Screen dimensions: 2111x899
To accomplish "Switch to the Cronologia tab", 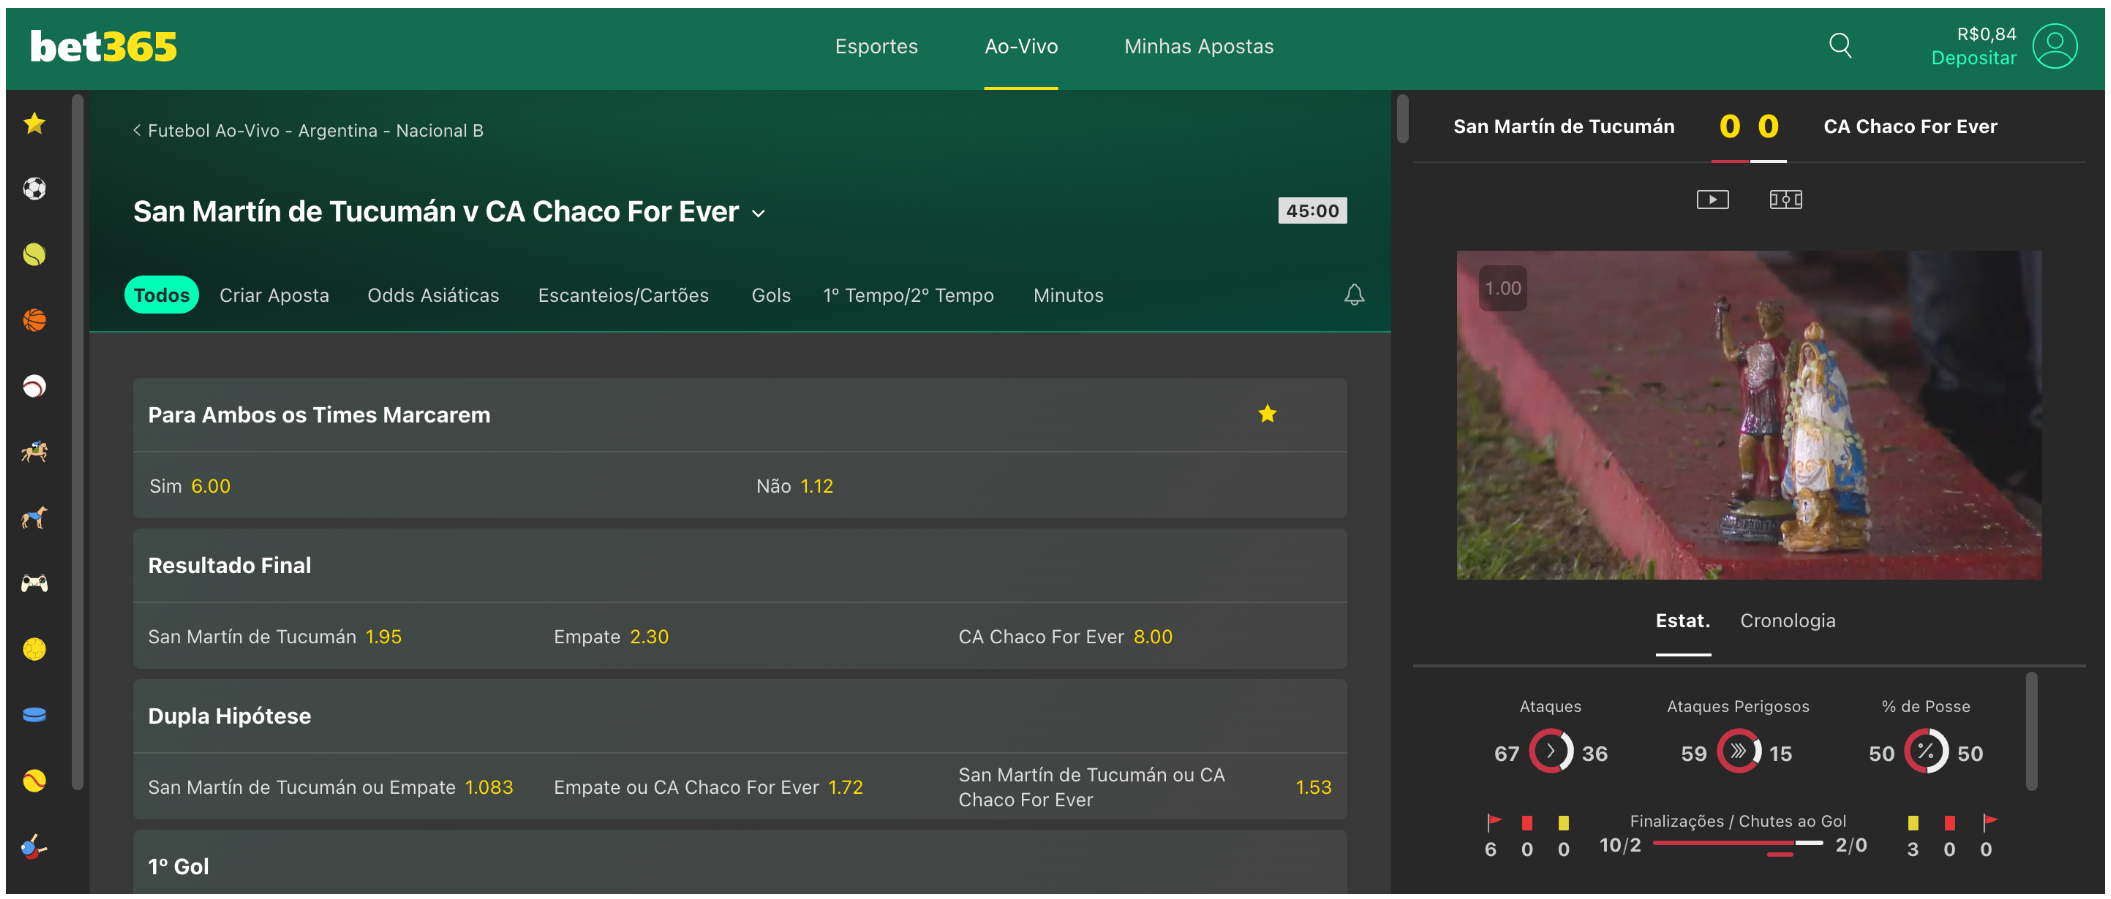I will pyautogui.click(x=1787, y=621).
